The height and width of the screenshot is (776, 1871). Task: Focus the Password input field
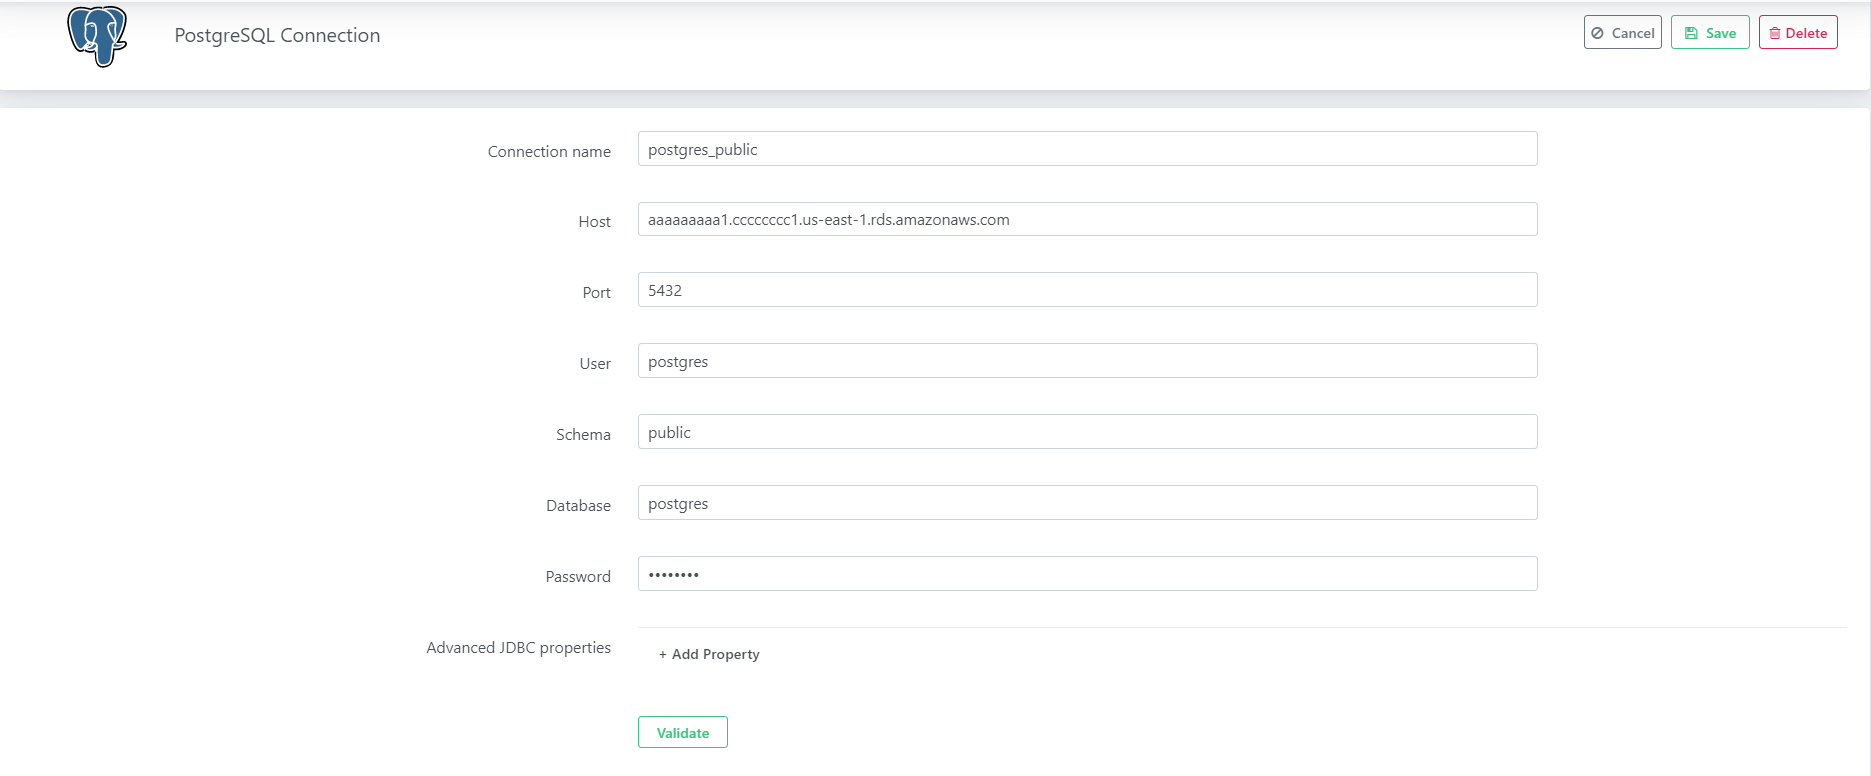pyautogui.click(x=1087, y=574)
